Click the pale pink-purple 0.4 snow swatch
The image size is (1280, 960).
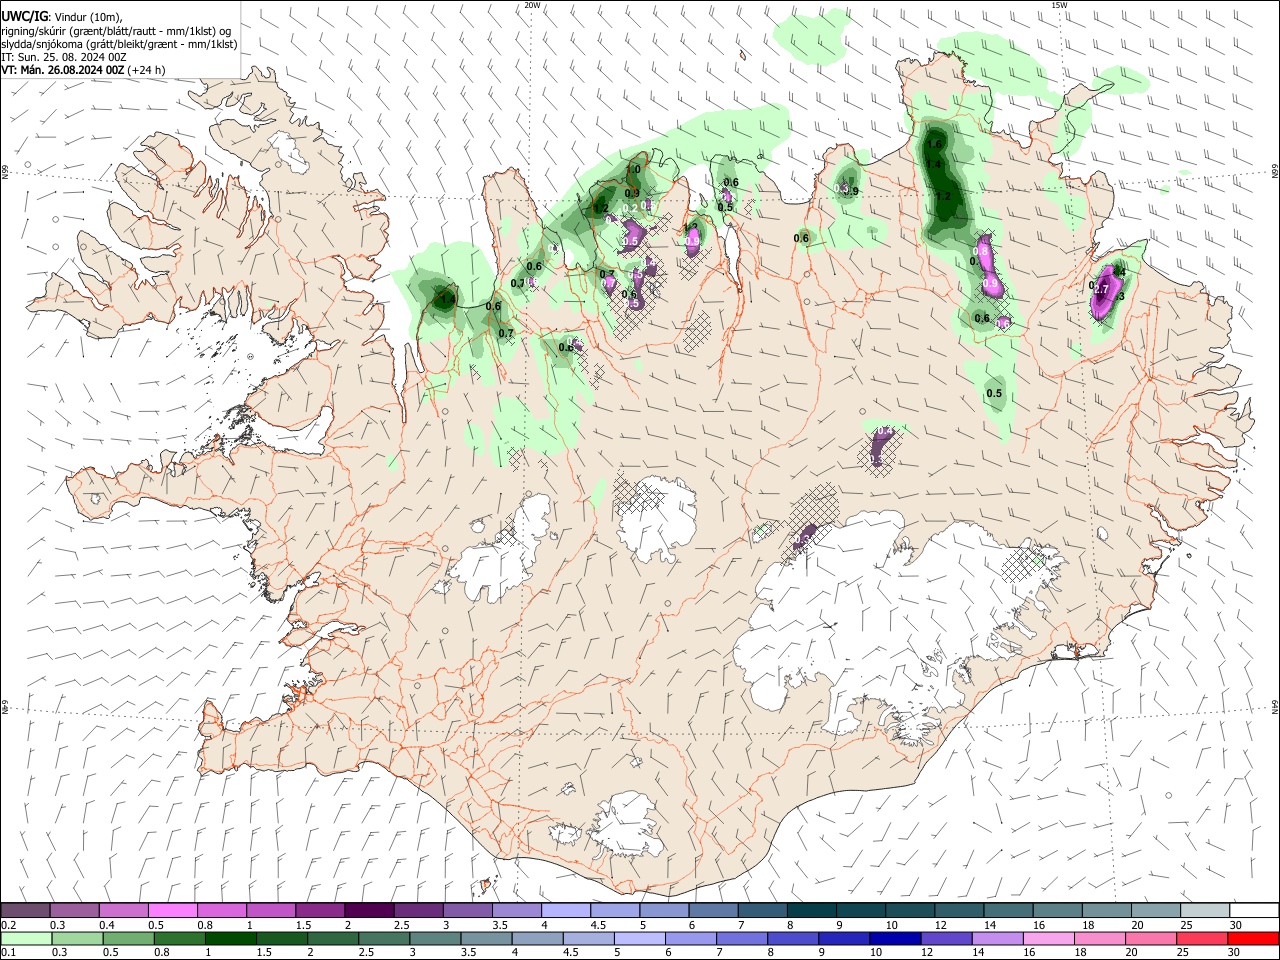click(x=123, y=911)
